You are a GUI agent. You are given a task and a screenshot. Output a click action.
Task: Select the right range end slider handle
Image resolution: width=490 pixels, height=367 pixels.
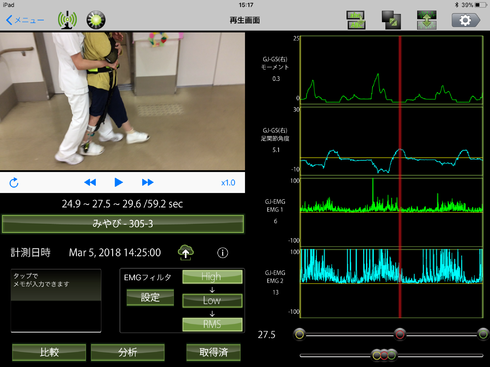(x=483, y=334)
